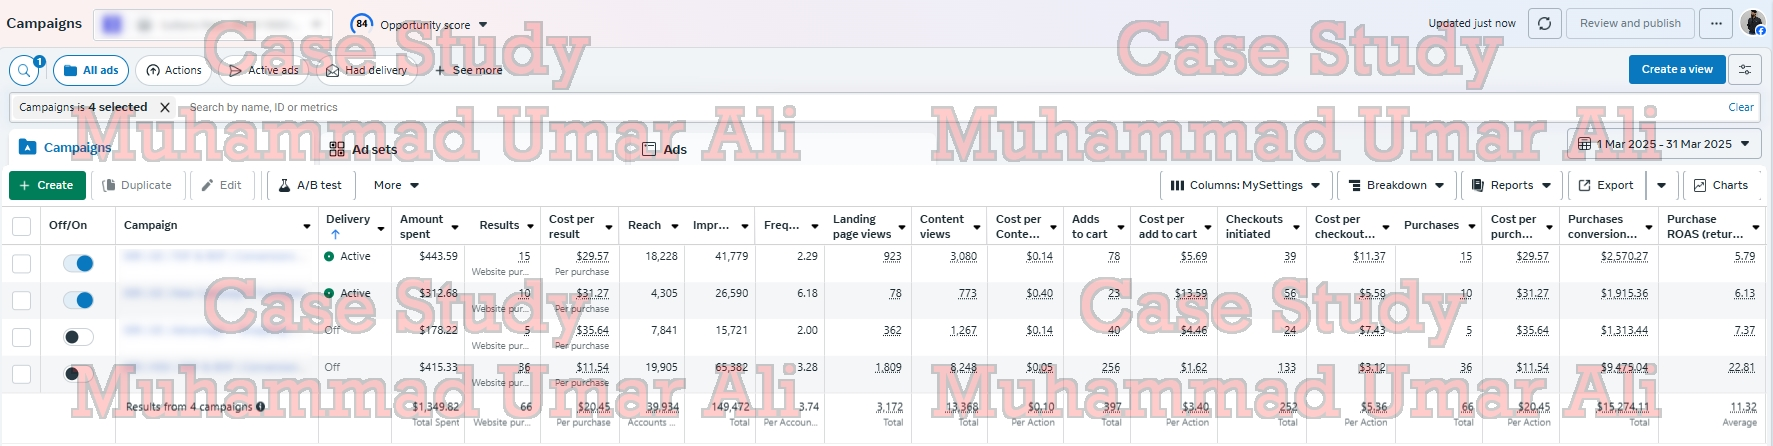Expand the Breakdown dropdown
This screenshot has width=1773, height=446.
tap(1396, 185)
